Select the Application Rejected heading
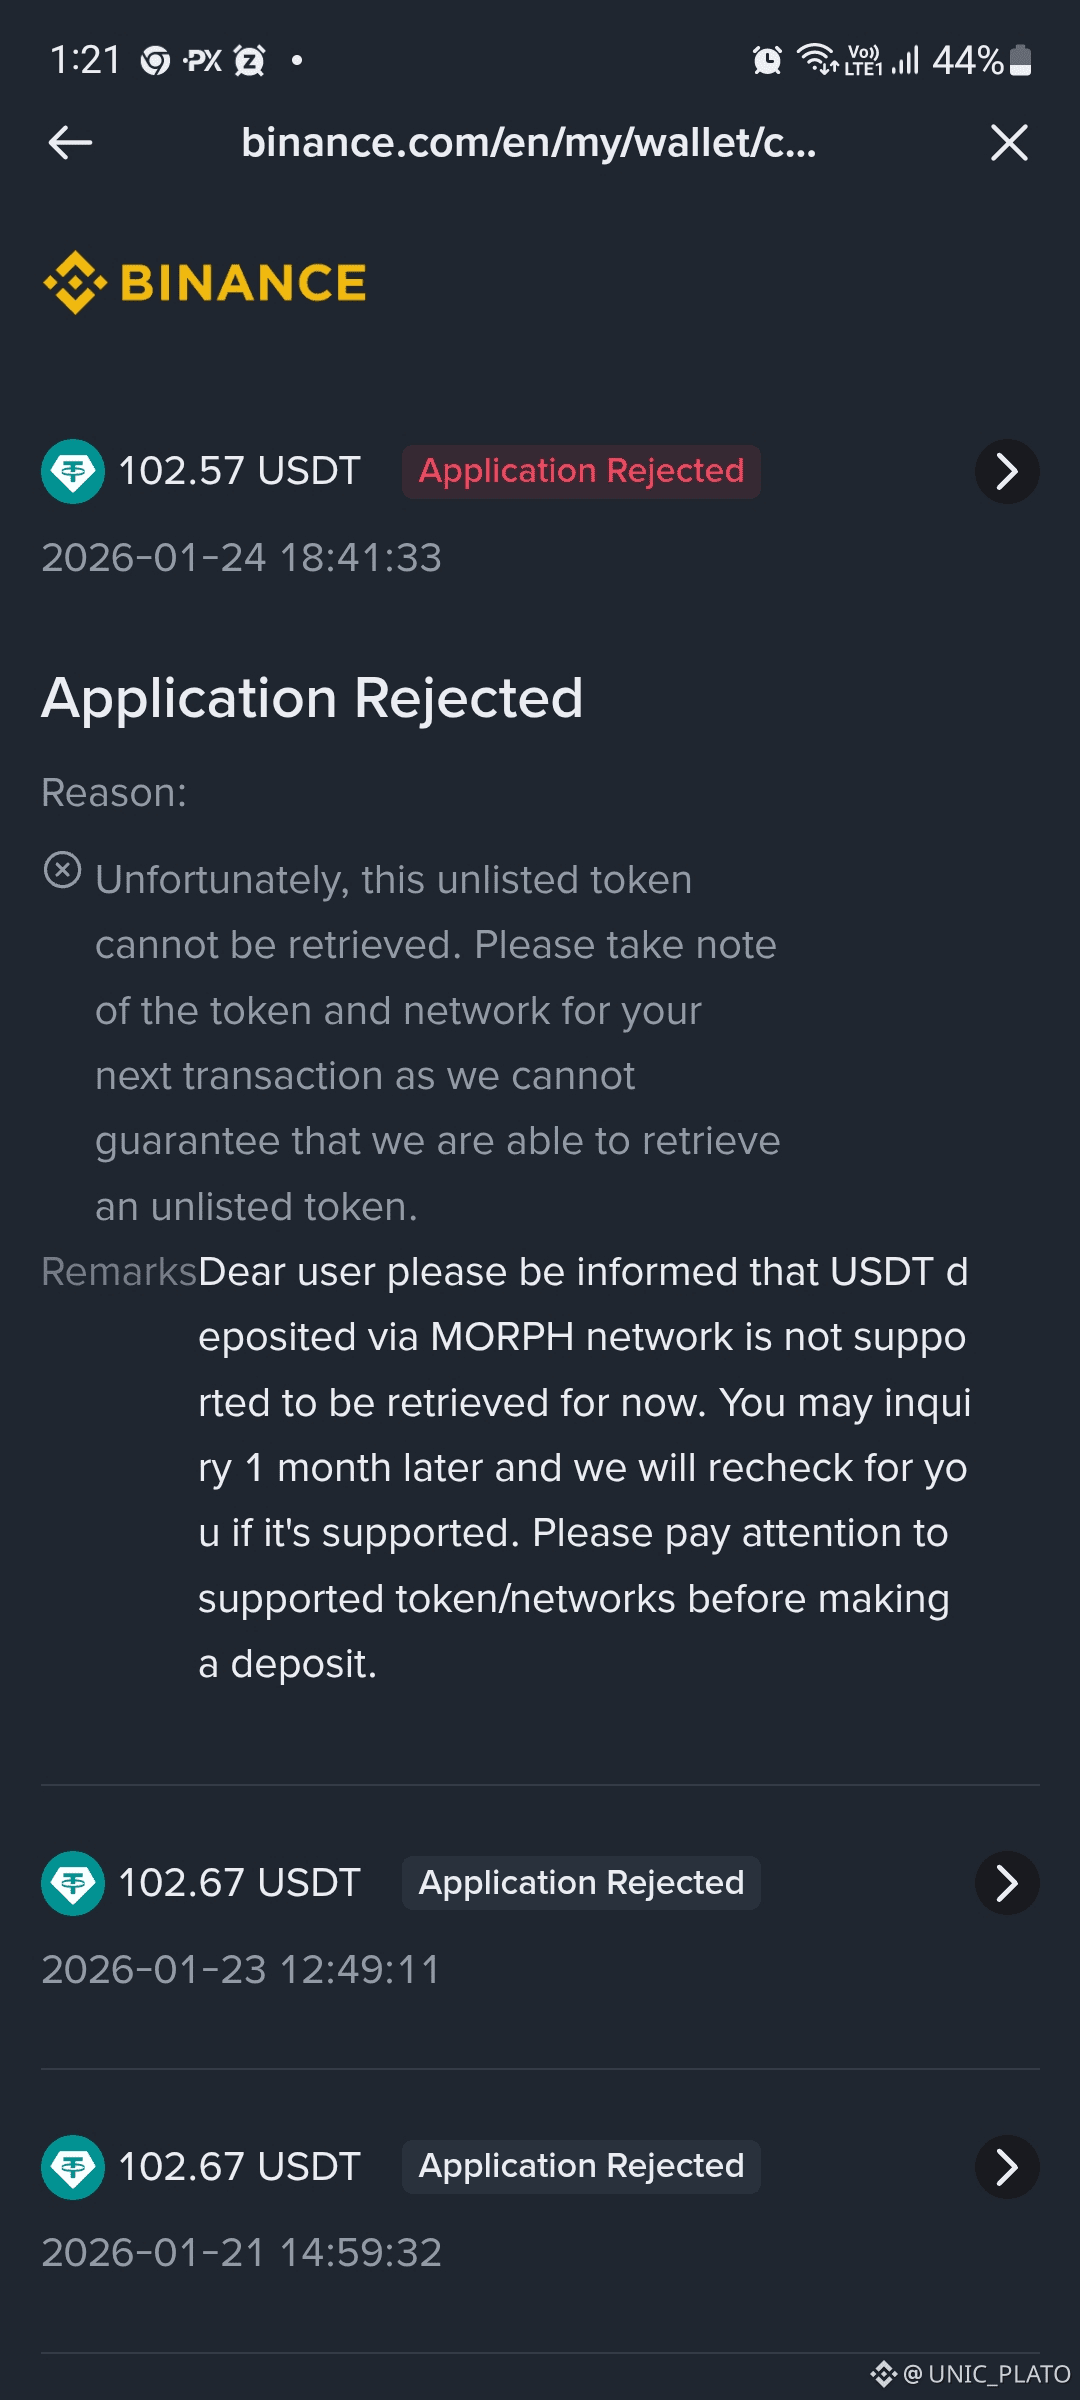 [313, 697]
